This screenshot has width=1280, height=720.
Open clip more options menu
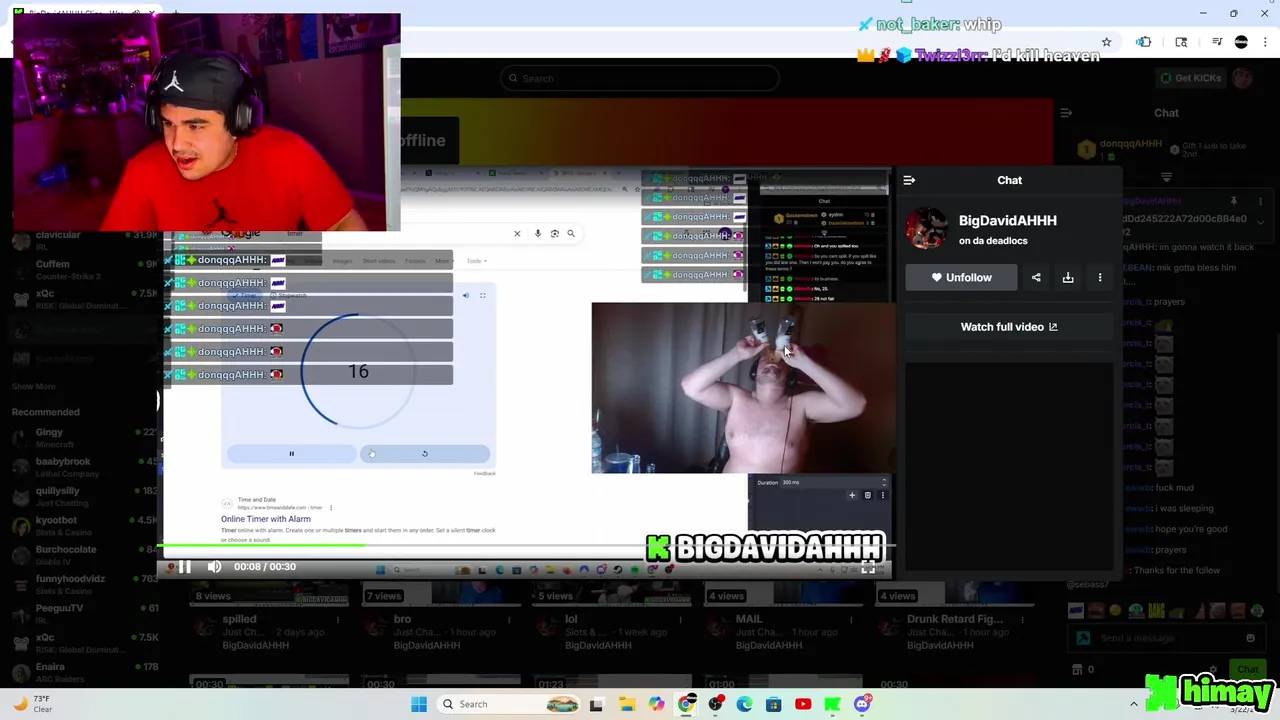(x=1100, y=277)
